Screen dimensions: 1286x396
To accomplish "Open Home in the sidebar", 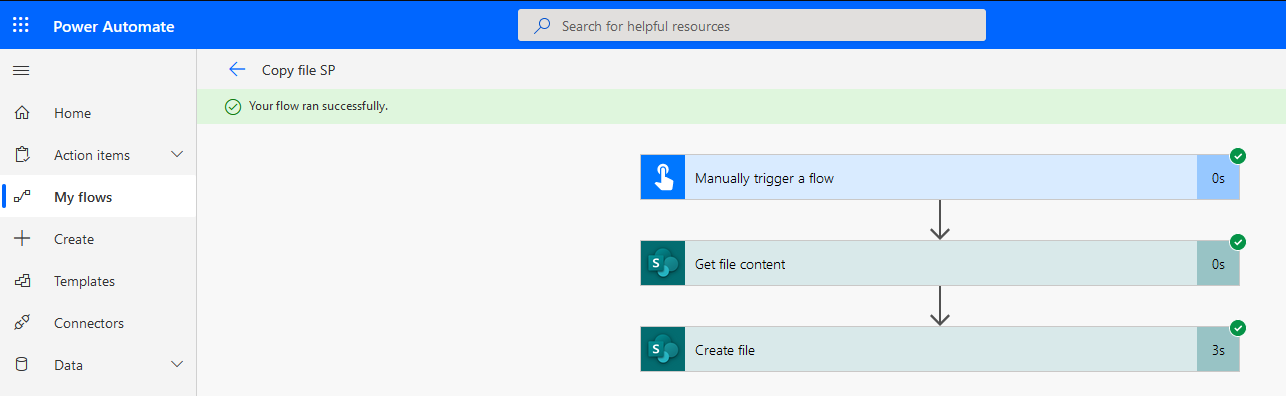I will click(x=98, y=113).
